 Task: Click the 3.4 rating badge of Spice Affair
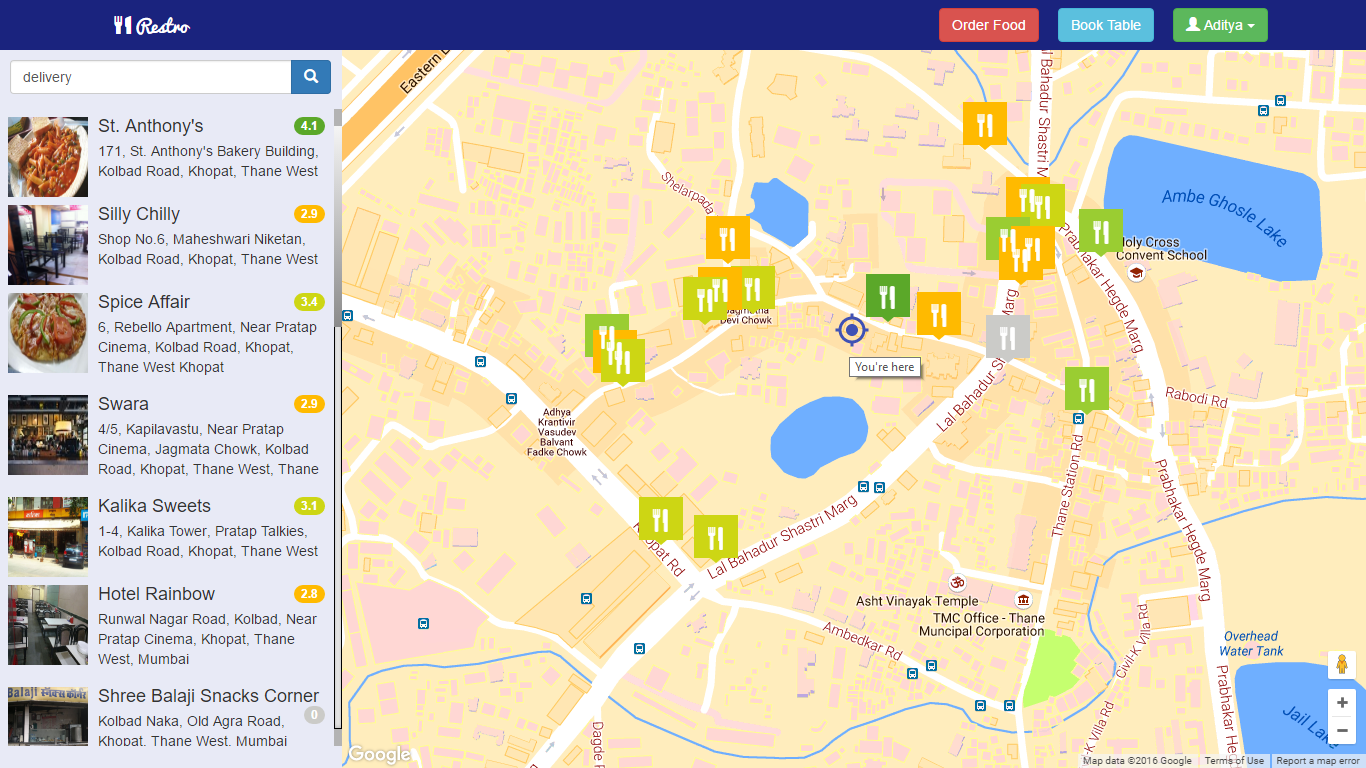[309, 302]
